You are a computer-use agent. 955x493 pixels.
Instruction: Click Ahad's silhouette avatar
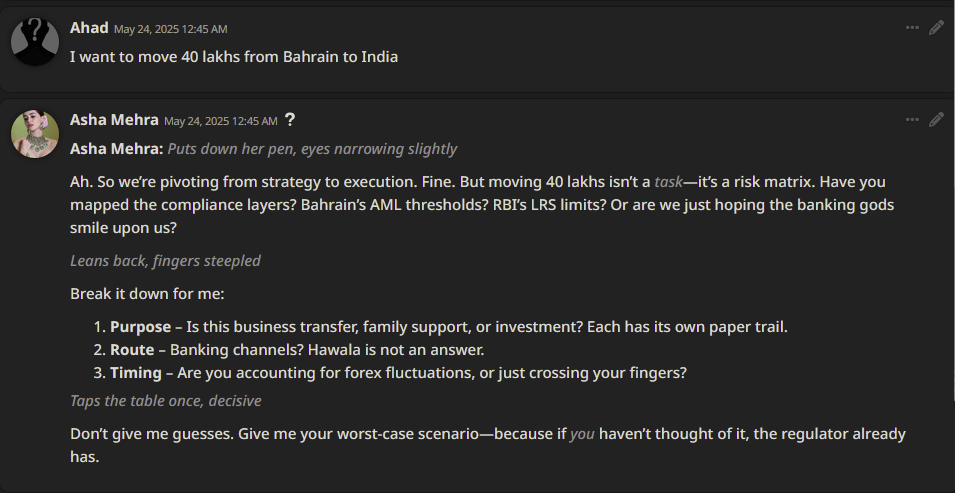pos(35,42)
